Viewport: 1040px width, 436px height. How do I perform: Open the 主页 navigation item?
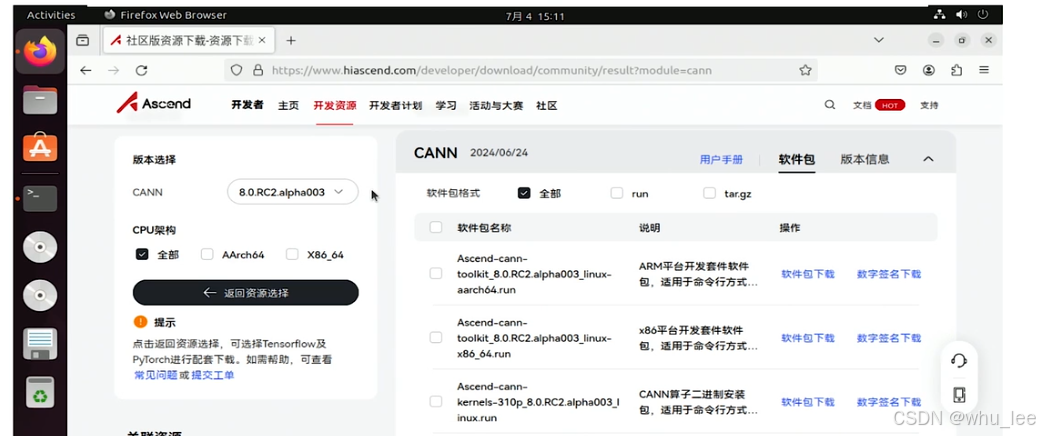289,106
